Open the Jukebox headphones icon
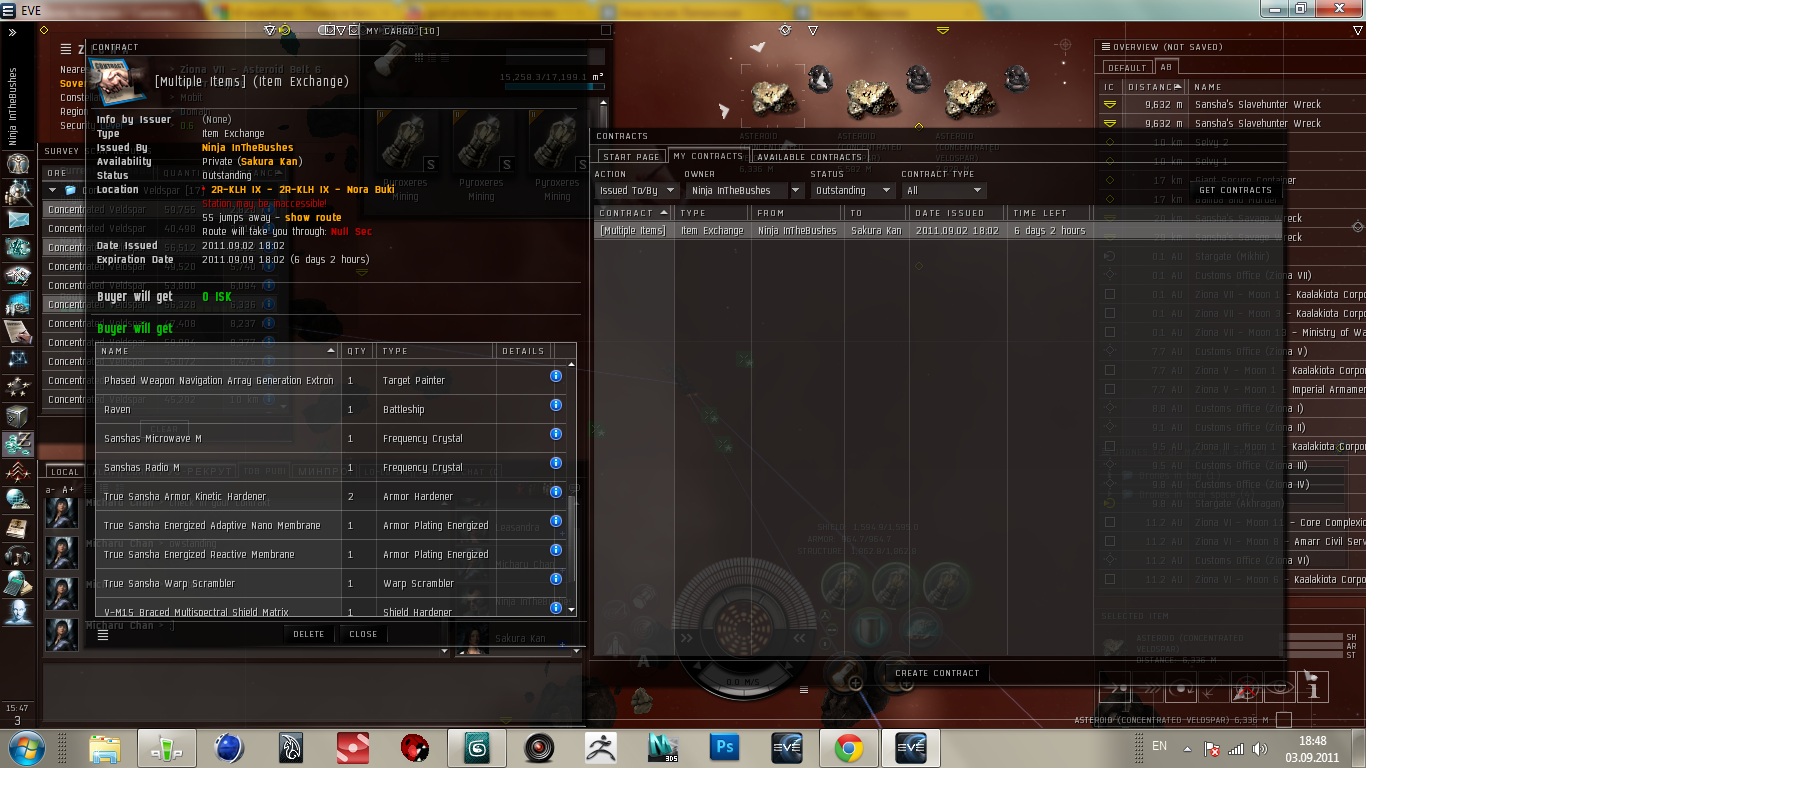This screenshot has width=1820, height=795. pos(18,555)
